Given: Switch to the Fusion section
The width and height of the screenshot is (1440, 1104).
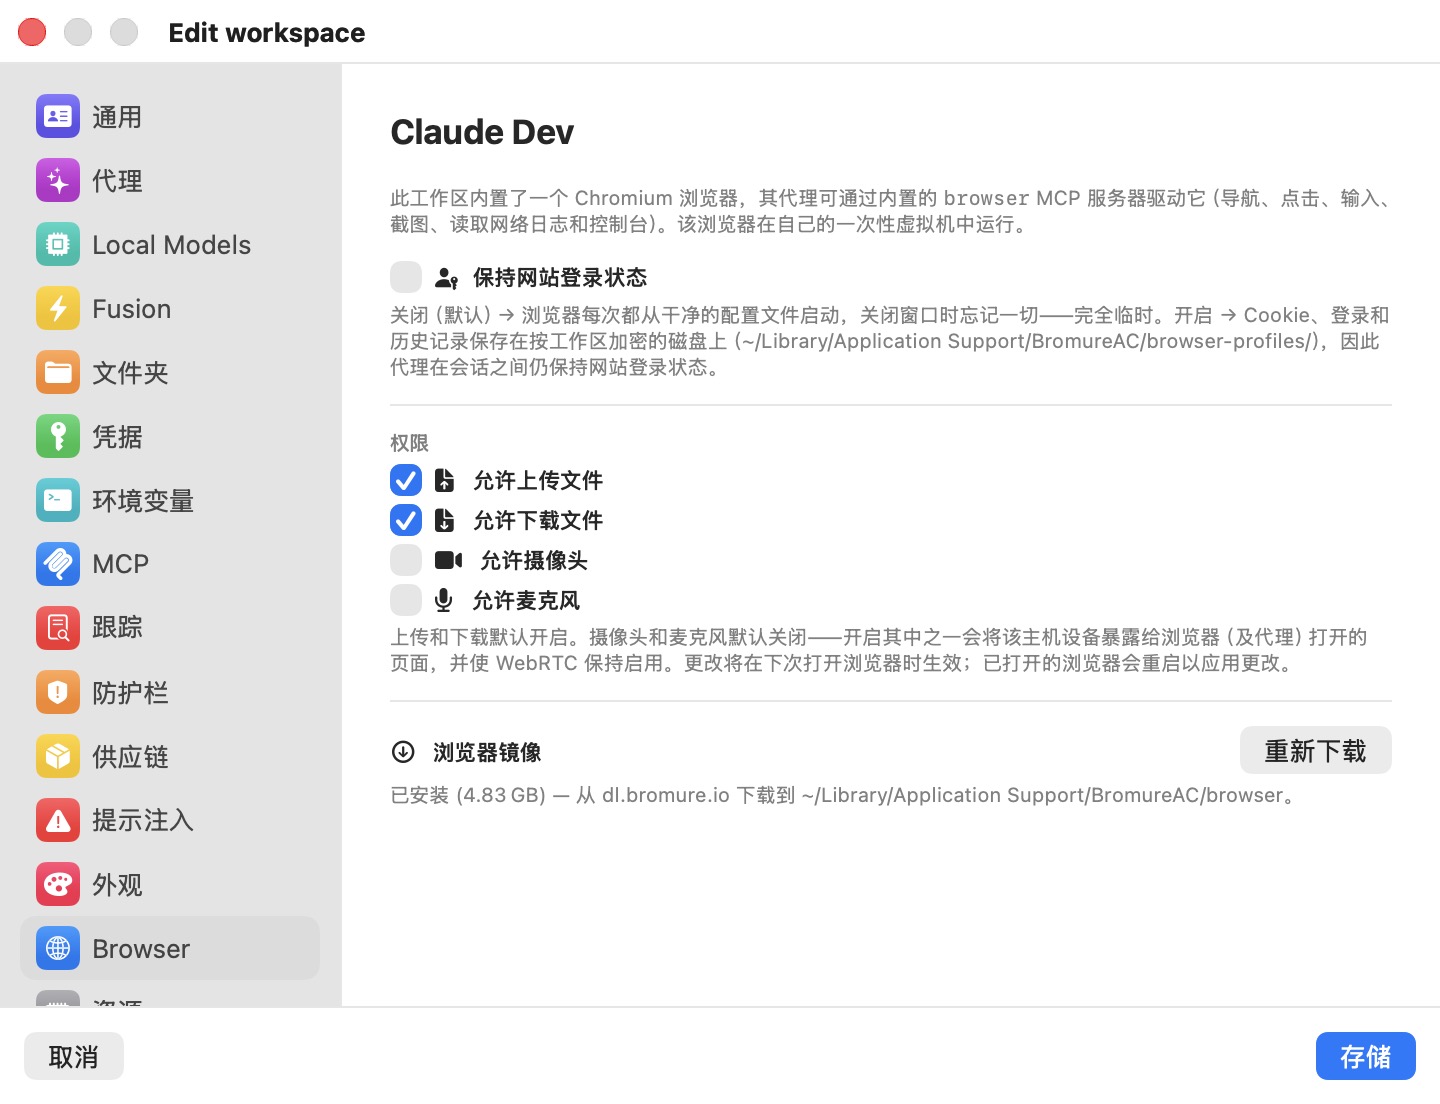Looking at the screenshot, I should [x=170, y=309].
